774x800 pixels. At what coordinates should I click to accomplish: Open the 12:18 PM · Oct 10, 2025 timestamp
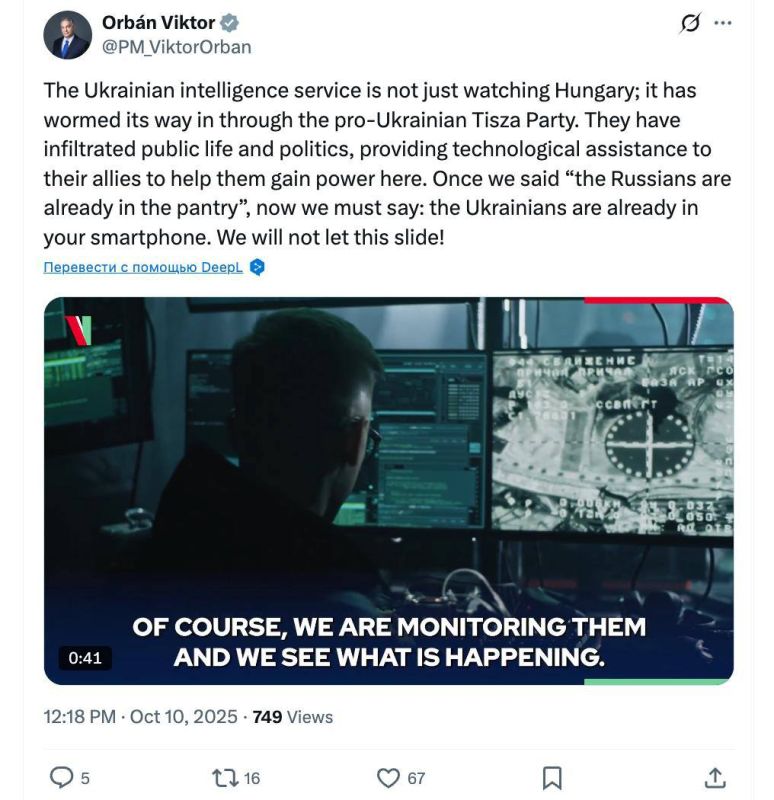pyautogui.click(x=141, y=716)
